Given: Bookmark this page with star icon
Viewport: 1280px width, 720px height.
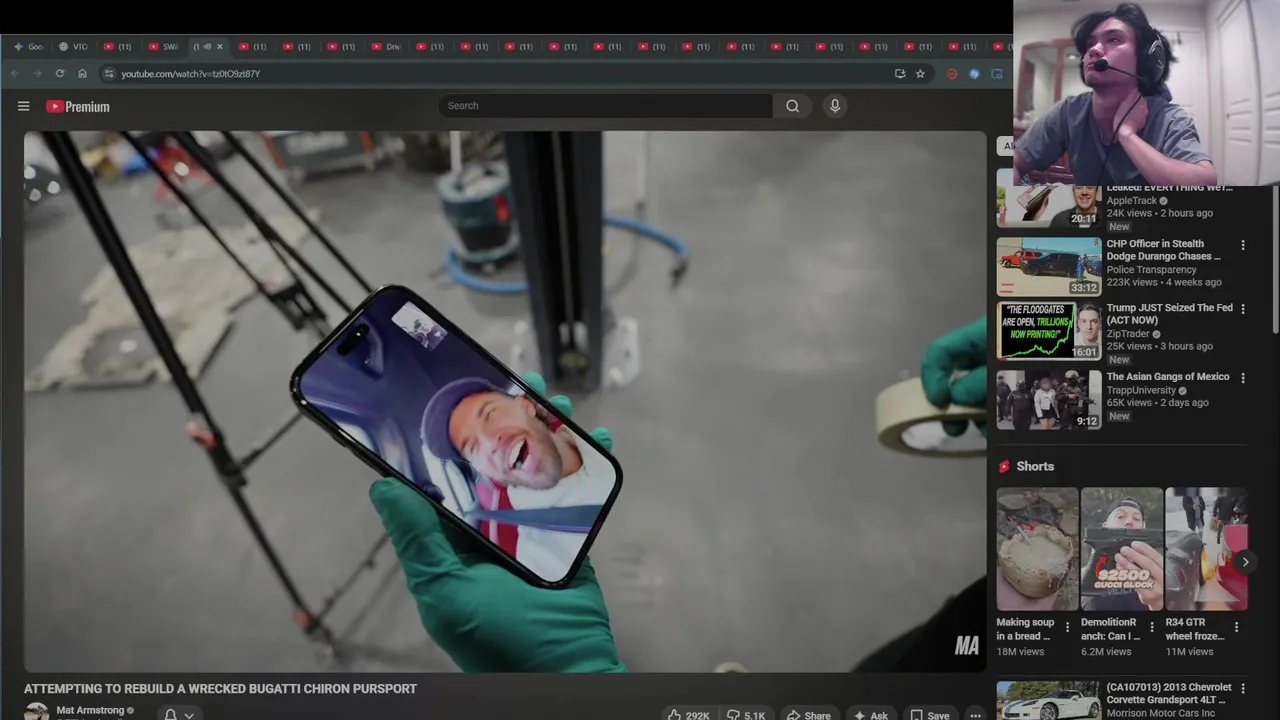Looking at the screenshot, I should pyautogui.click(x=920, y=74).
